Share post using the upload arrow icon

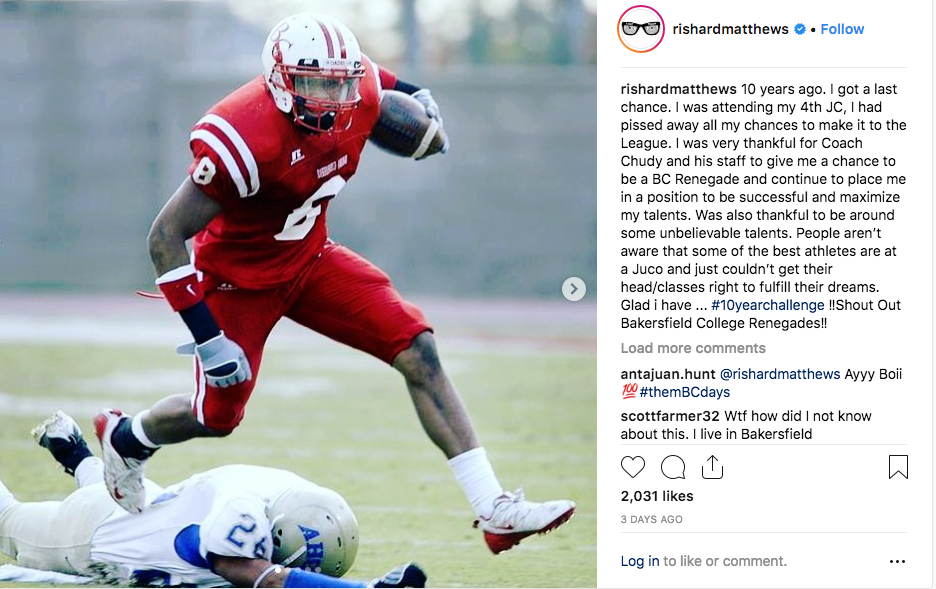click(x=712, y=467)
